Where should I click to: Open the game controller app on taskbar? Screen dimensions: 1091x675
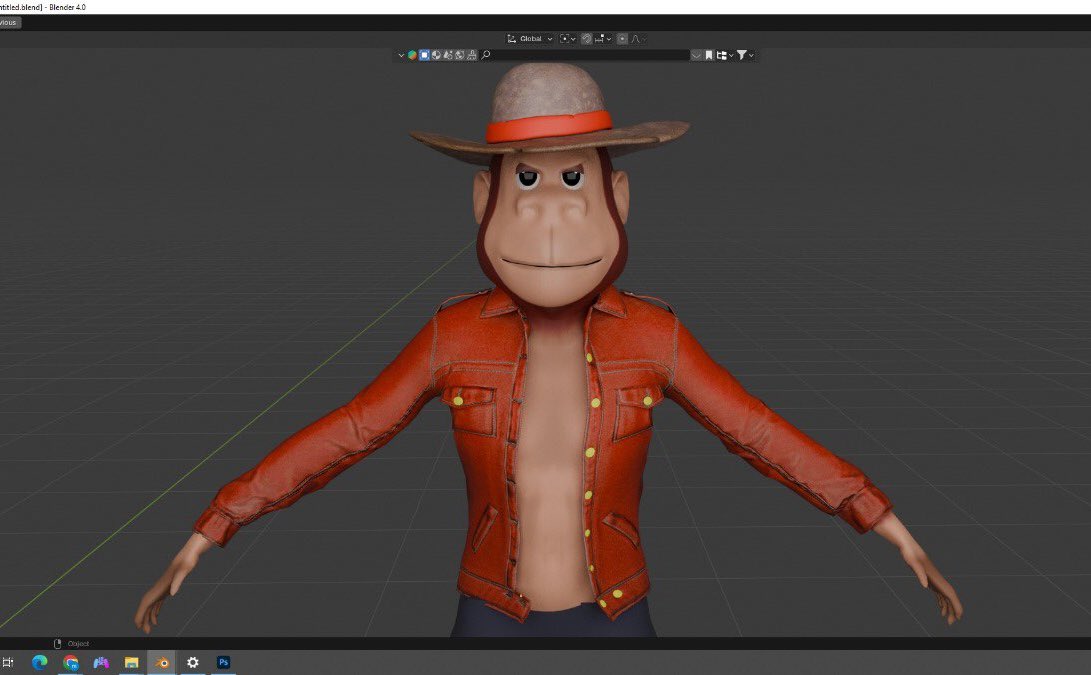[x=101, y=662]
